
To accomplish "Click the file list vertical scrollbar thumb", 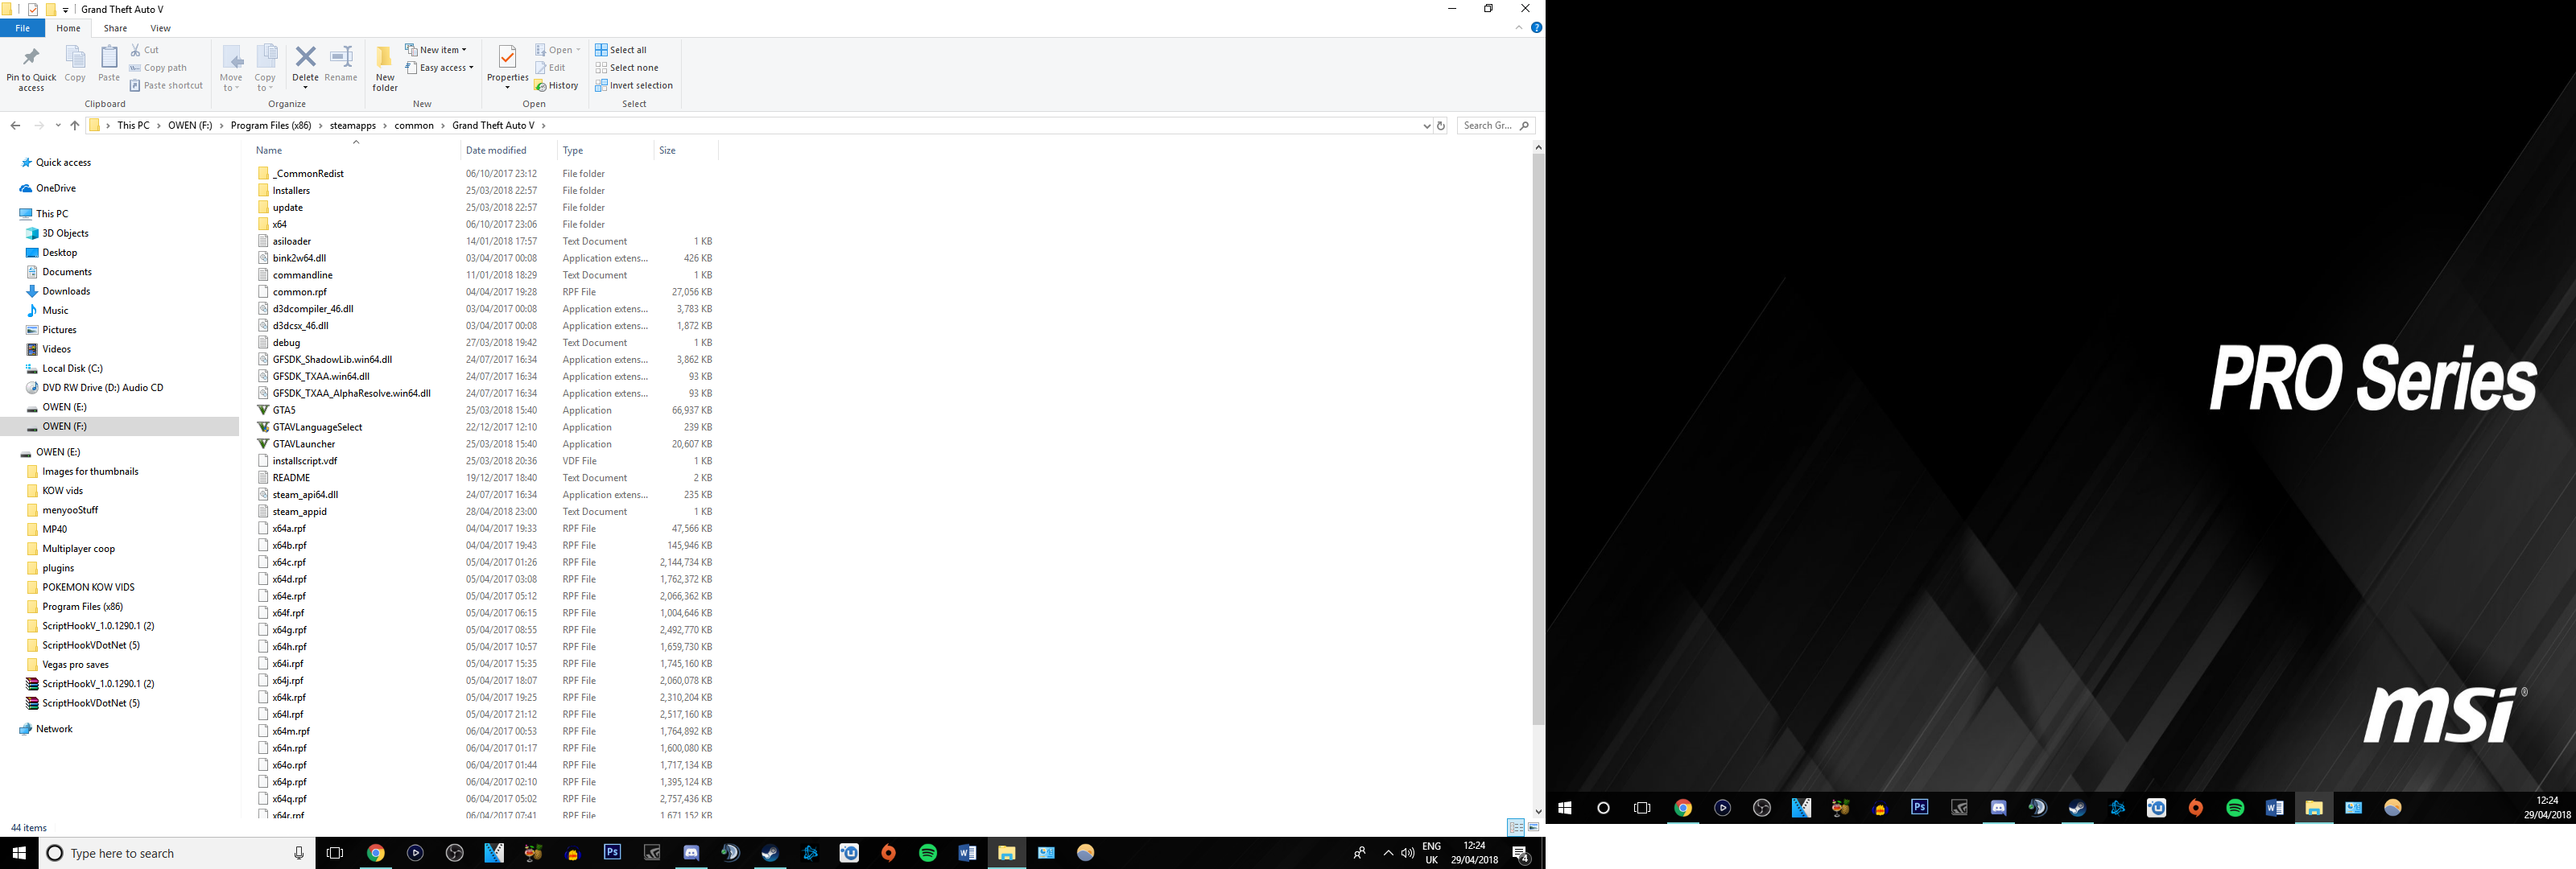I will [1538, 440].
